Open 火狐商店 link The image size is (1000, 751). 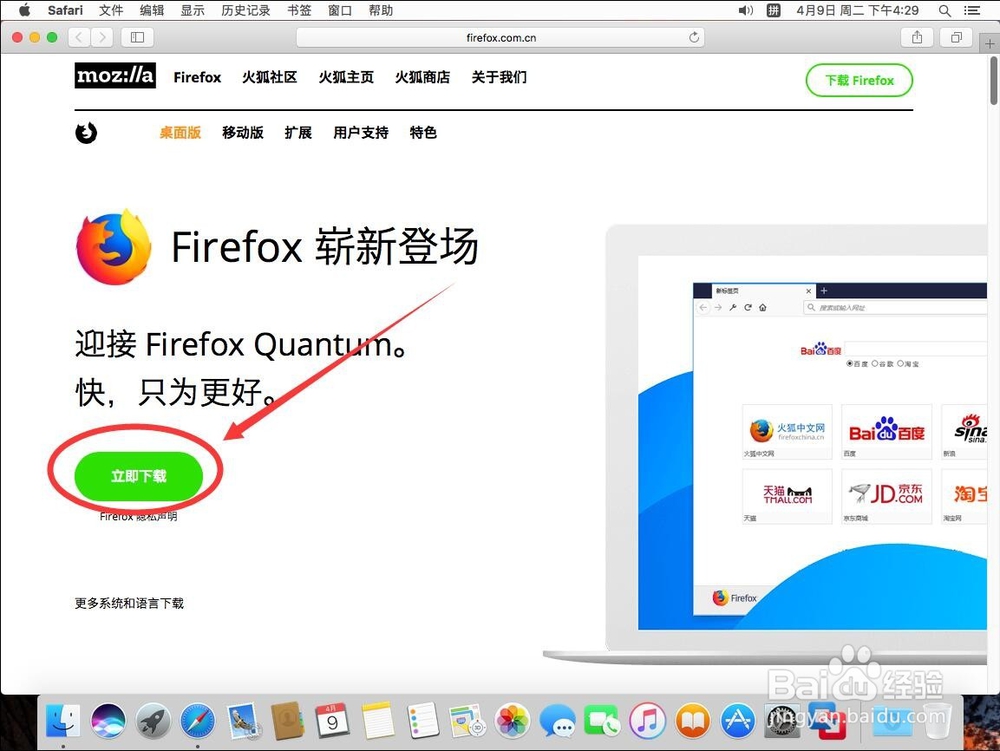(422, 77)
